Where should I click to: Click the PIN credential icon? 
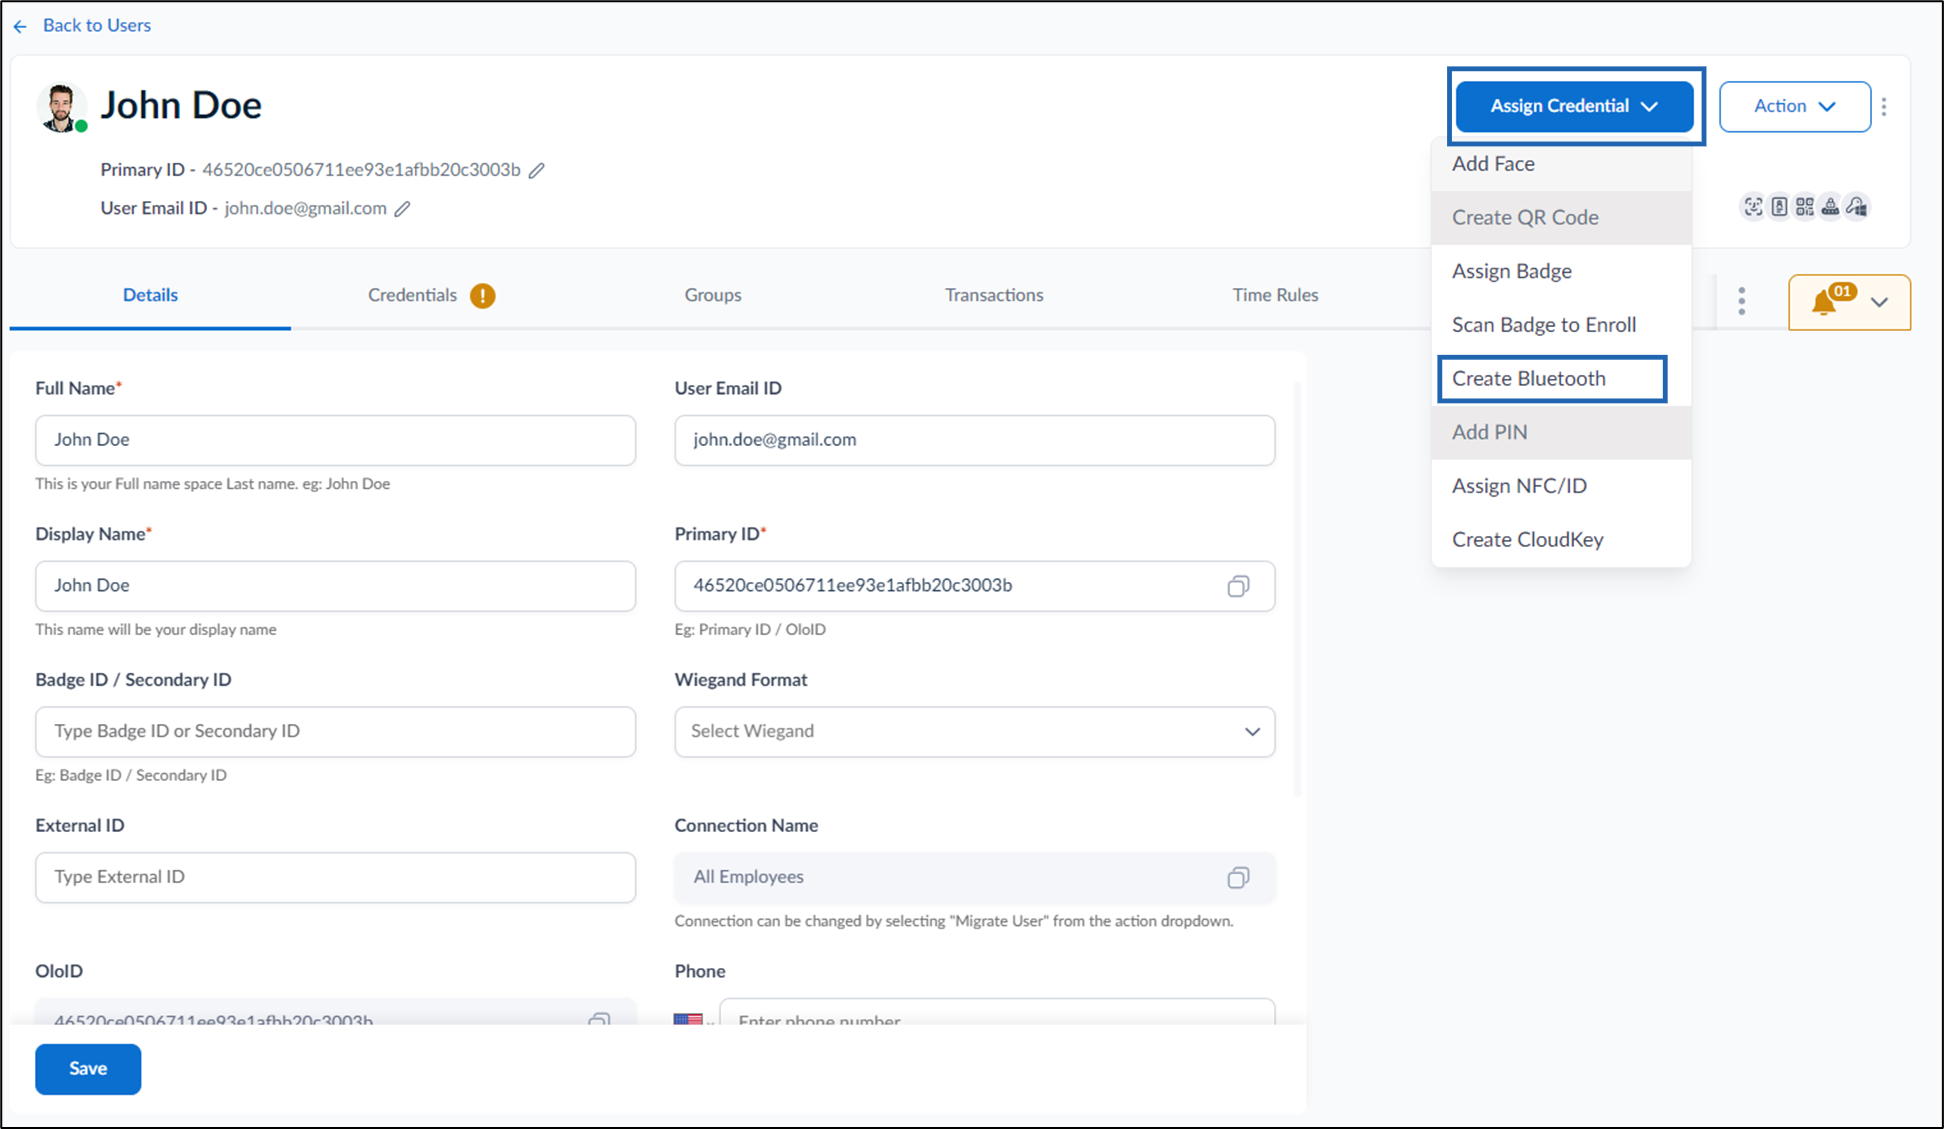tap(1830, 206)
